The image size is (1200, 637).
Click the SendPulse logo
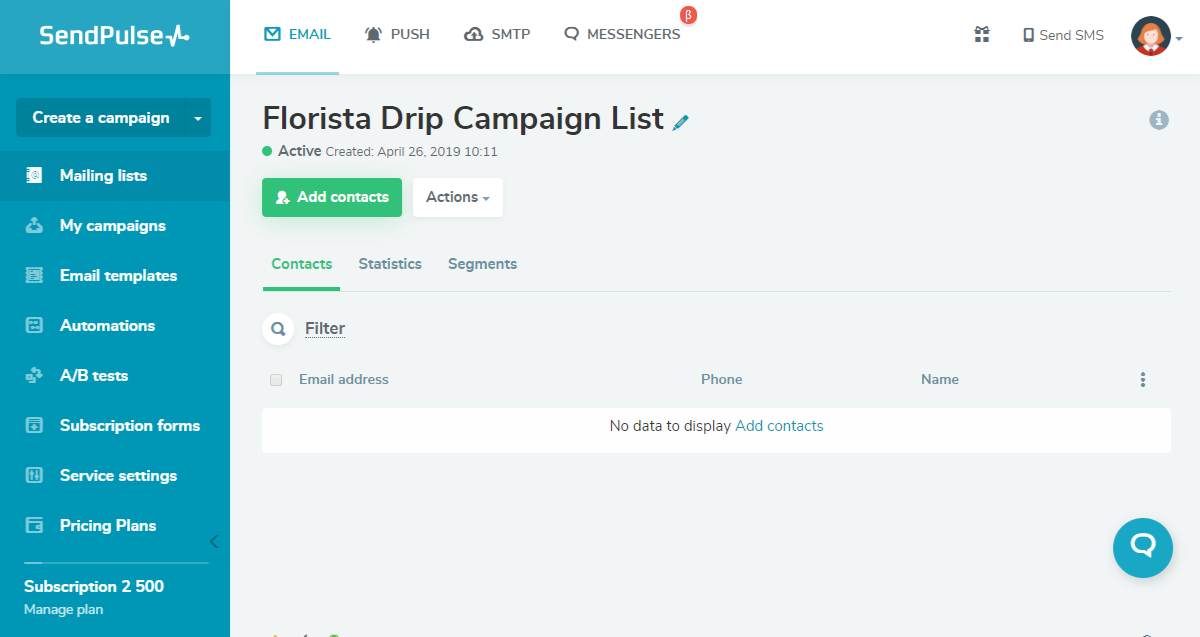[x=114, y=36]
